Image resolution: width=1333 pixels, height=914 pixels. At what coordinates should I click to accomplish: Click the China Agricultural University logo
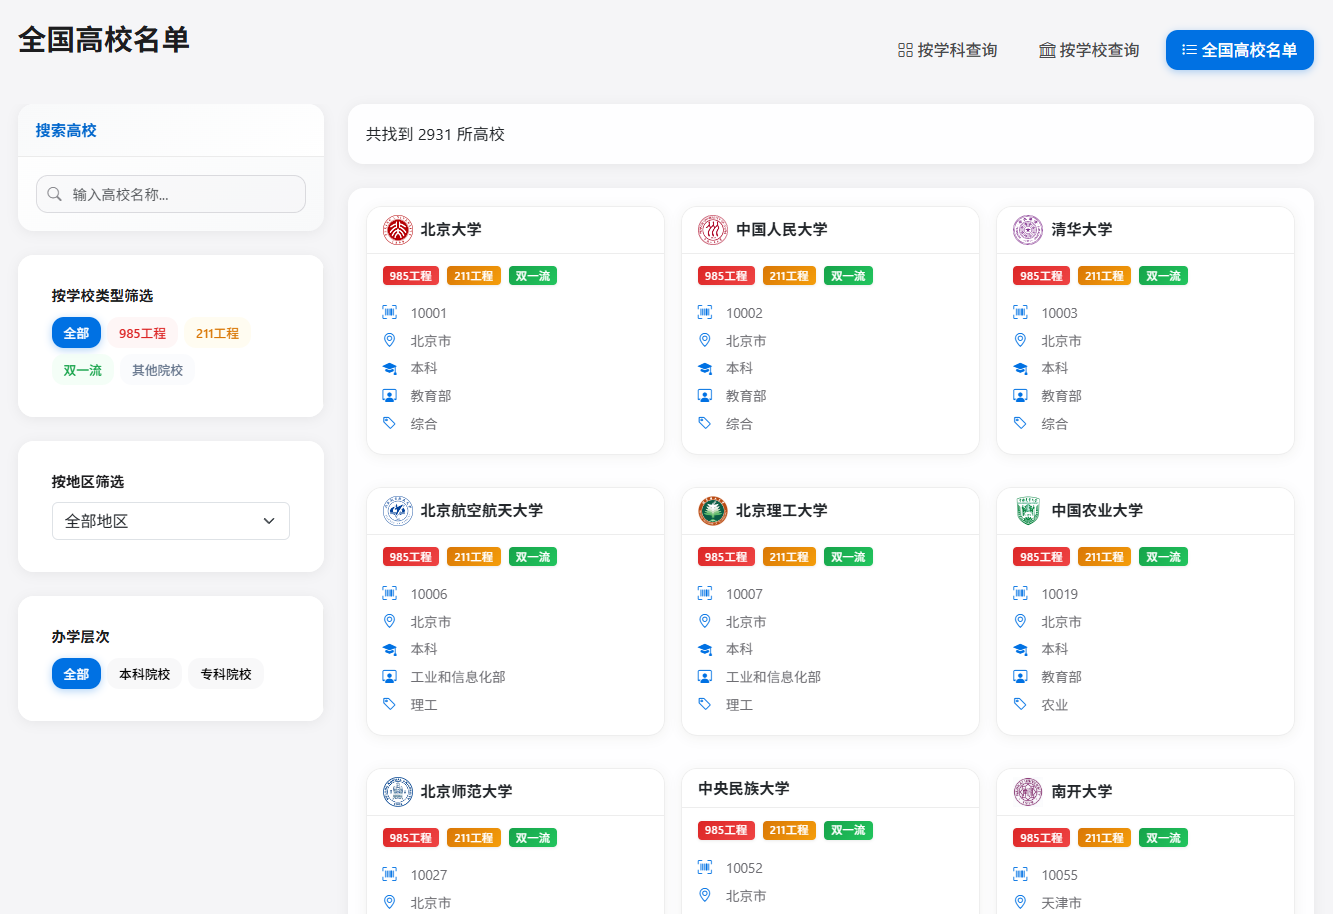pyautogui.click(x=1028, y=511)
